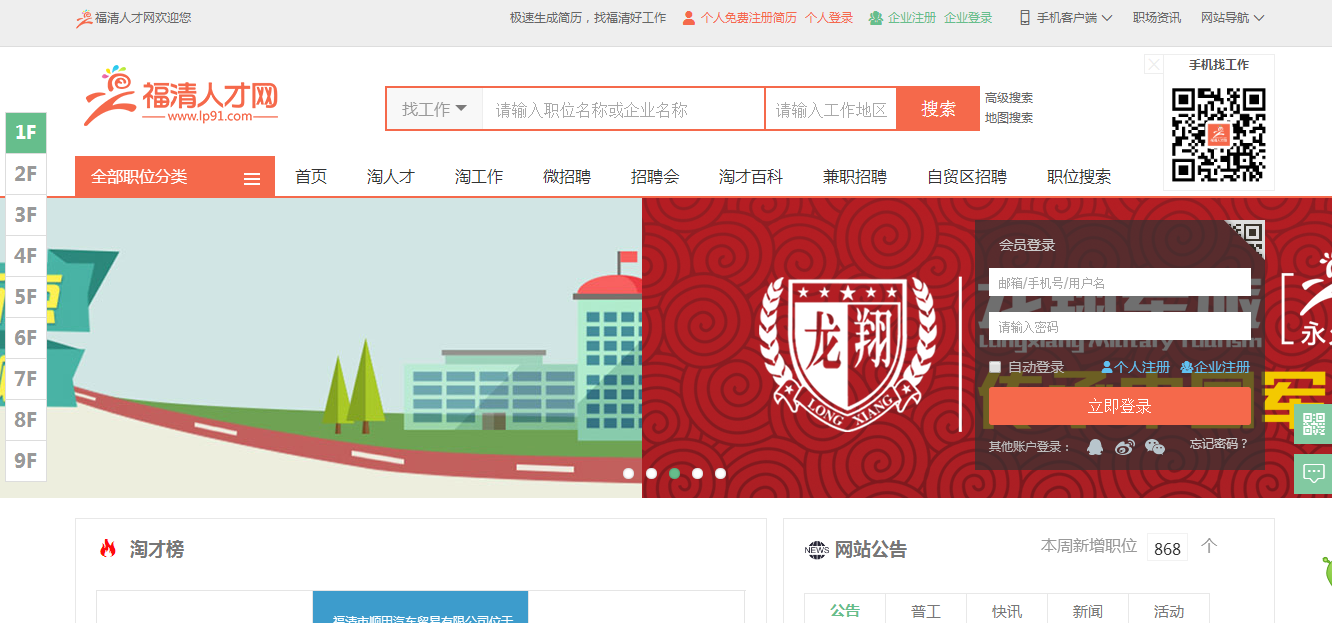The height and width of the screenshot is (623, 1332).
Task: Click 个人注册 in the login box
Action: pos(1136,367)
